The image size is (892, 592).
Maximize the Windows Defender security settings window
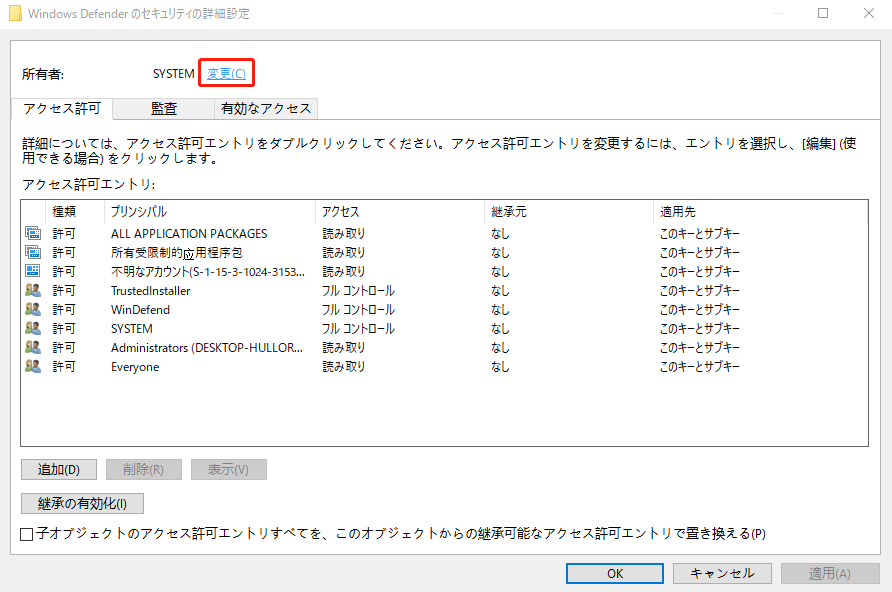[x=823, y=13]
